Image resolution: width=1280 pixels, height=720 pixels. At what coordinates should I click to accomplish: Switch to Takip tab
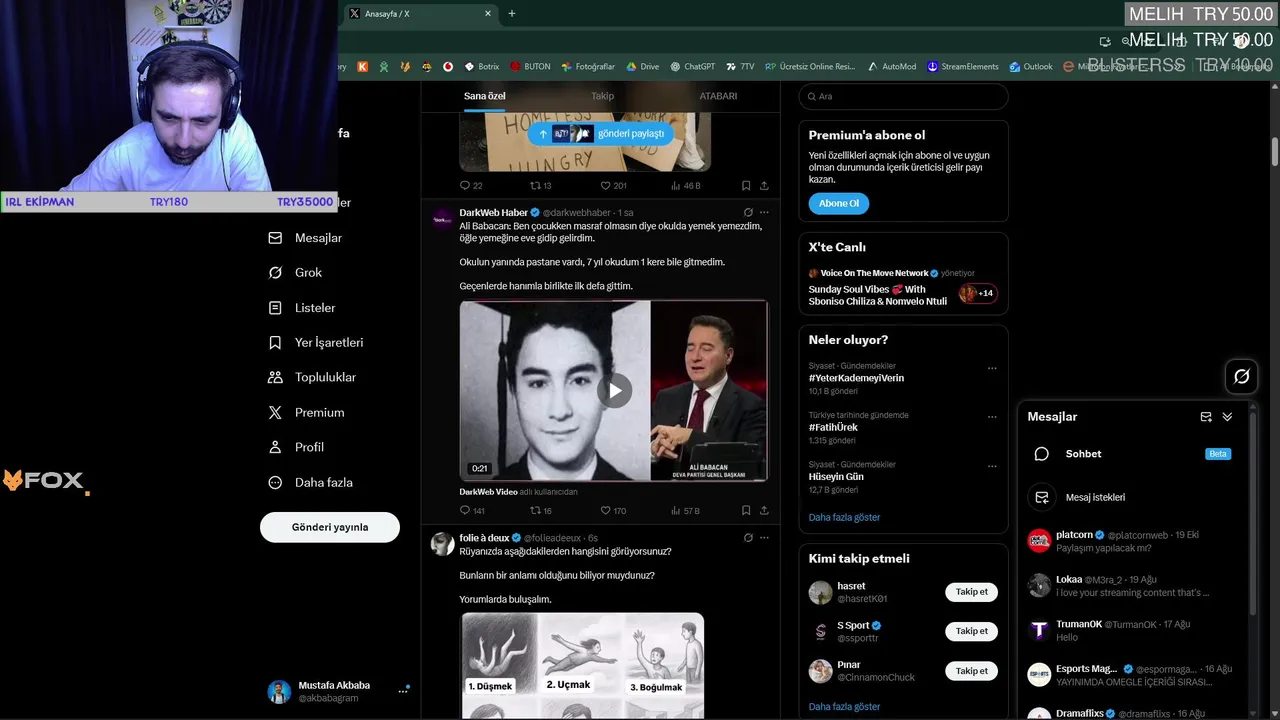(602, 96)
